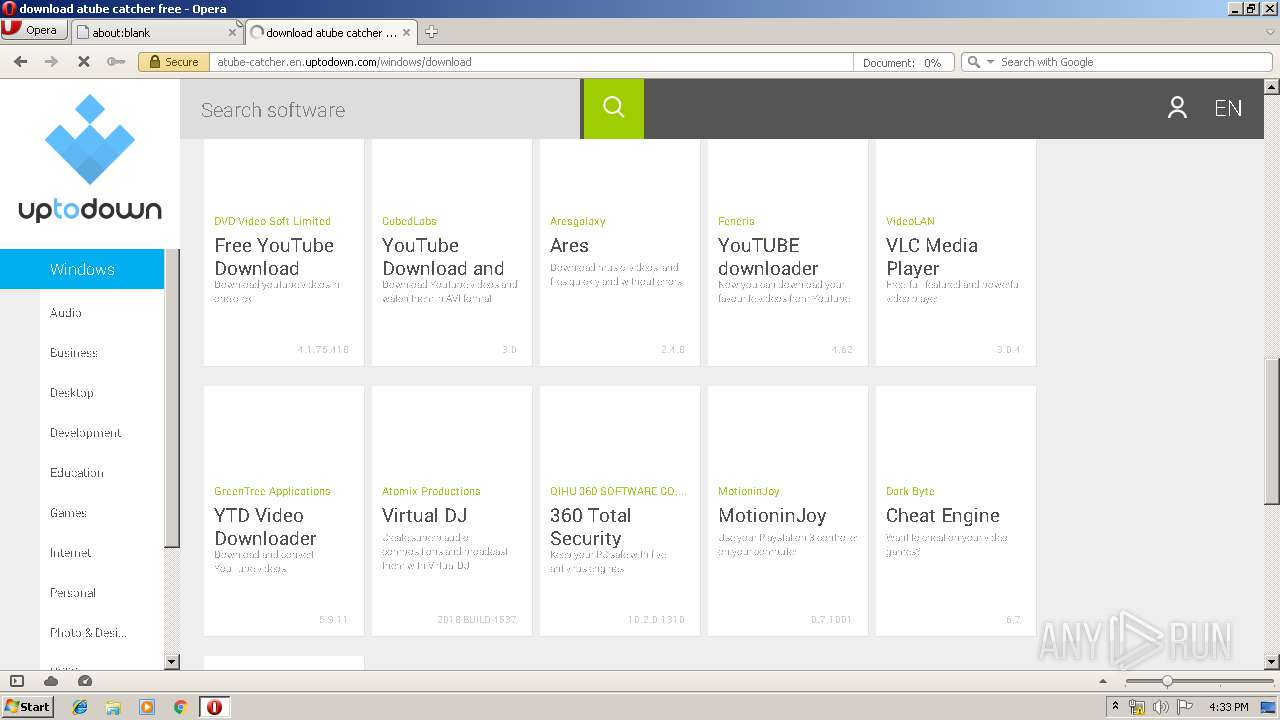Open Windows Media Player on taskbar
Image resolution: width=1280 pixels, height=720 pixels.
(147, 707)
